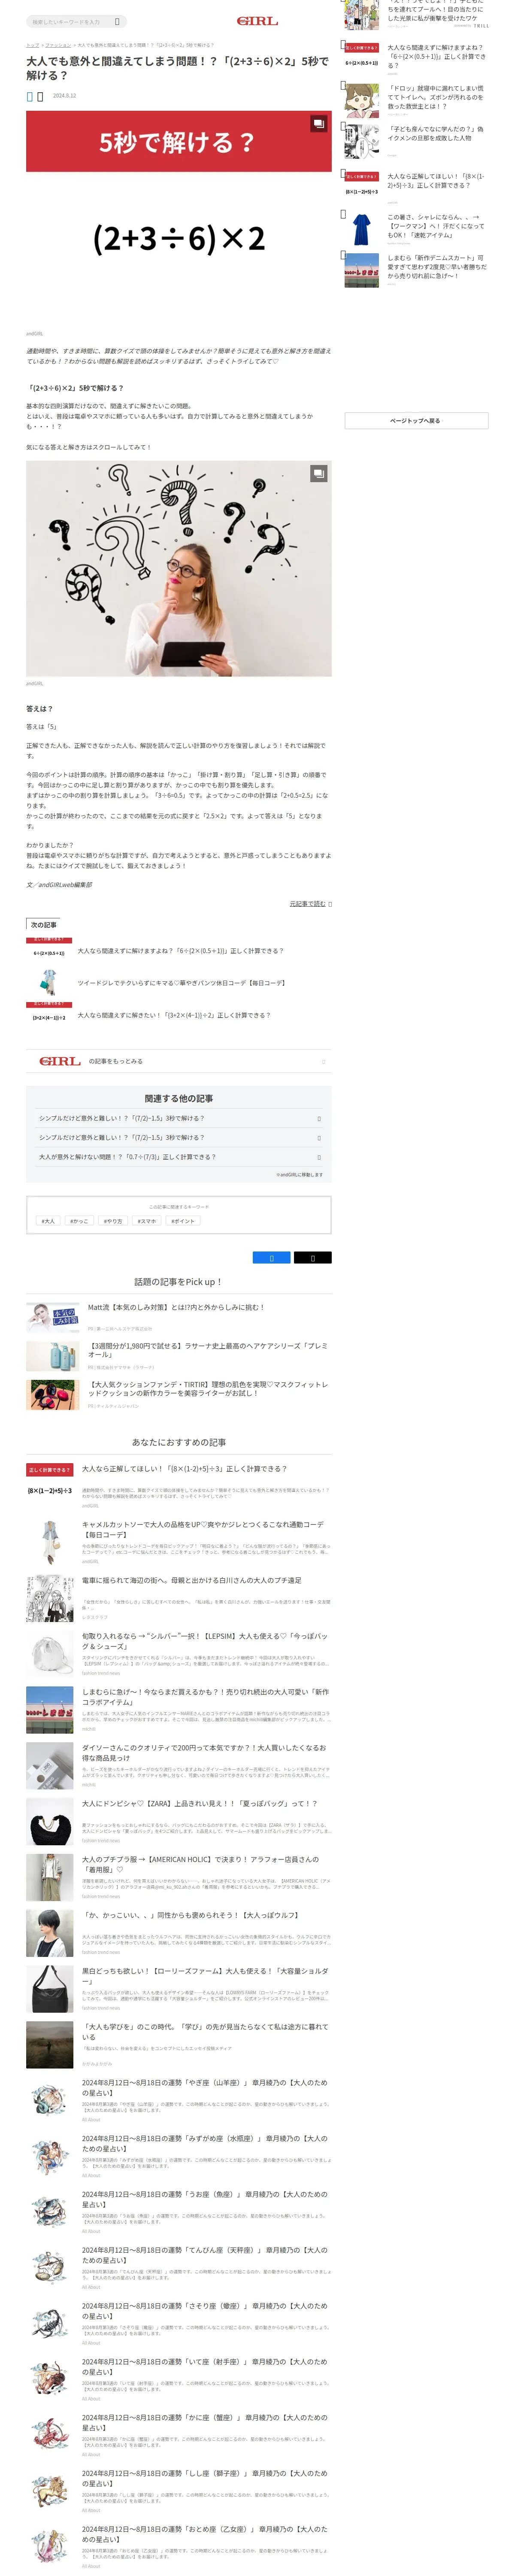Open '「か、かっこいい、、」' article
515x2576 pixels.
tap(190, 1916)
